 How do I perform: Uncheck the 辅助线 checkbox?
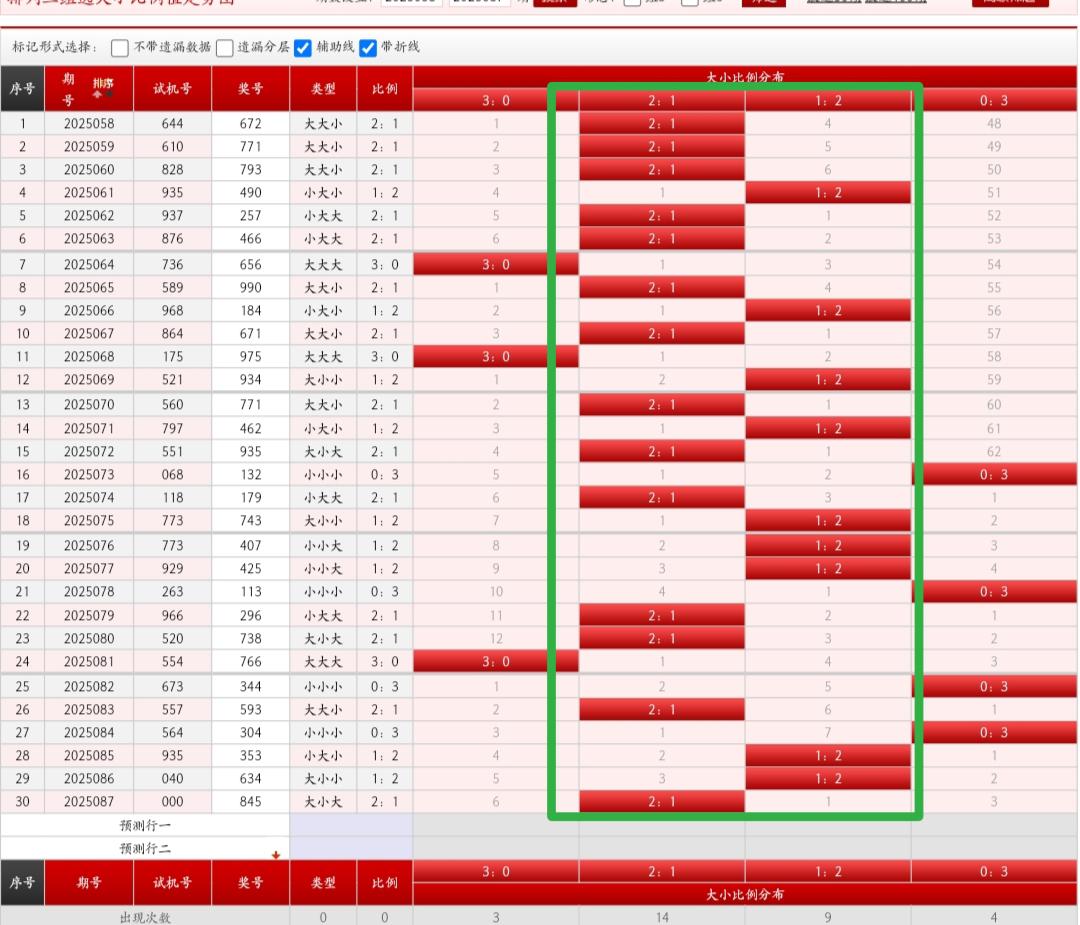(303, 47)
